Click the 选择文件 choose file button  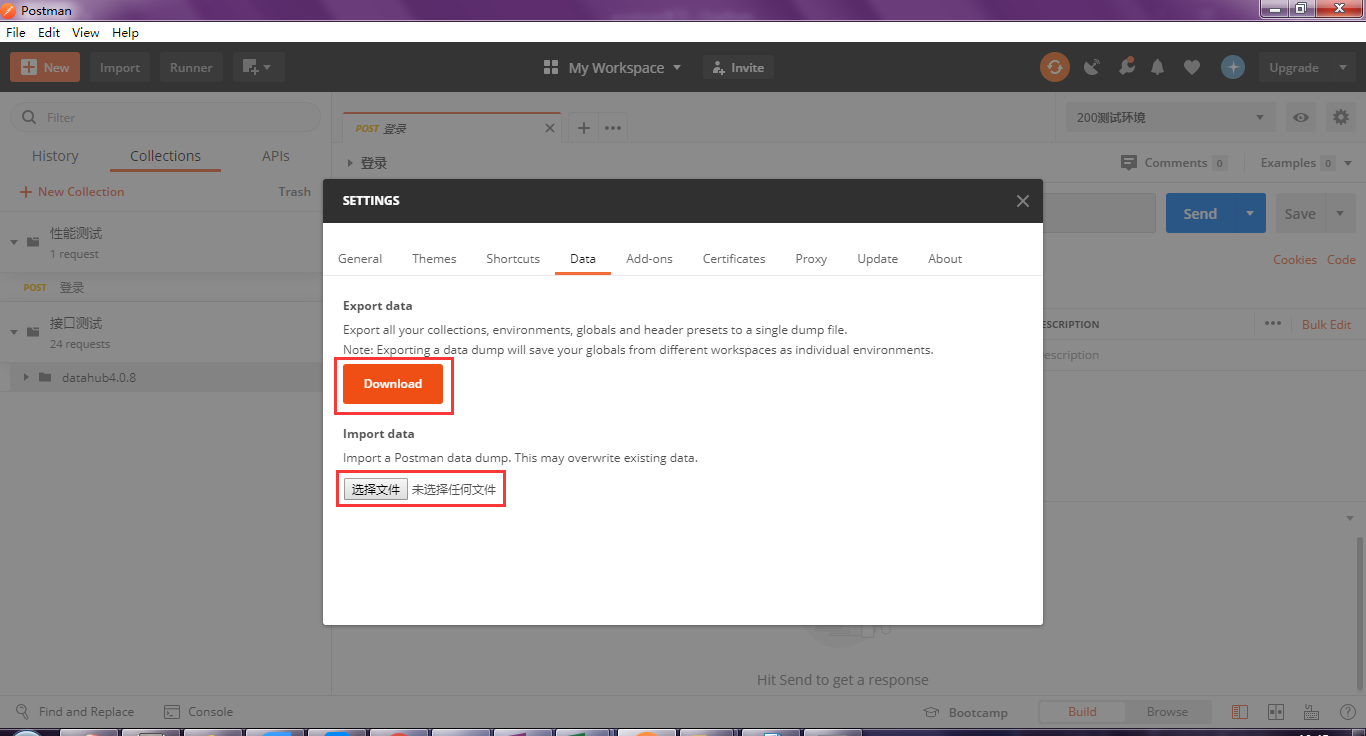376,489
